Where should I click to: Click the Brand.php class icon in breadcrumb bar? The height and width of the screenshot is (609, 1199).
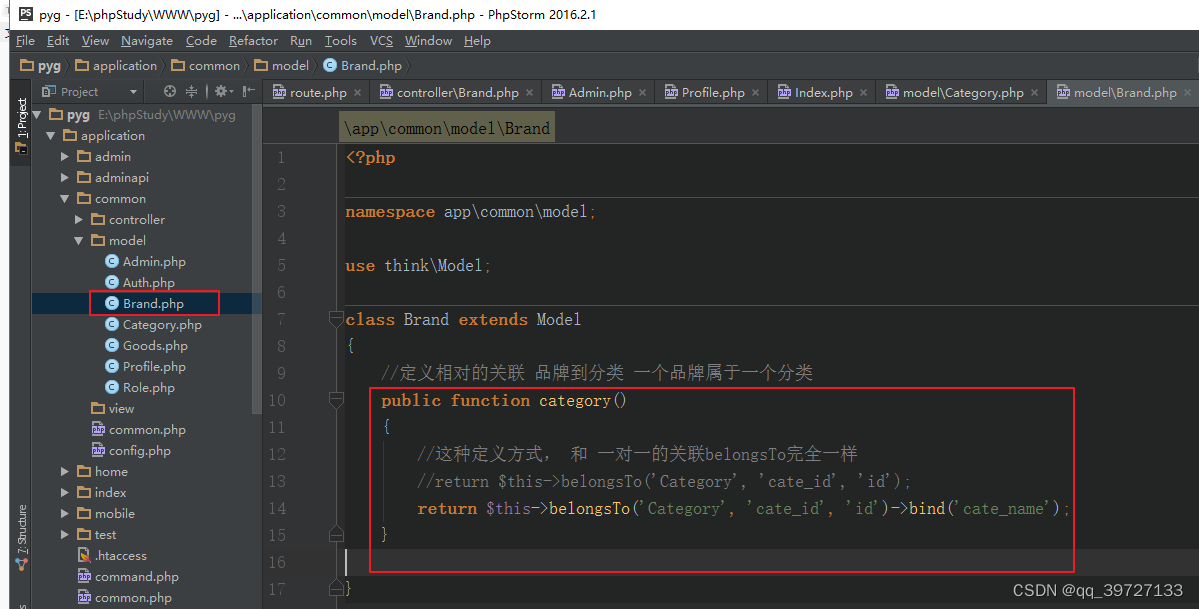[330, 64]
